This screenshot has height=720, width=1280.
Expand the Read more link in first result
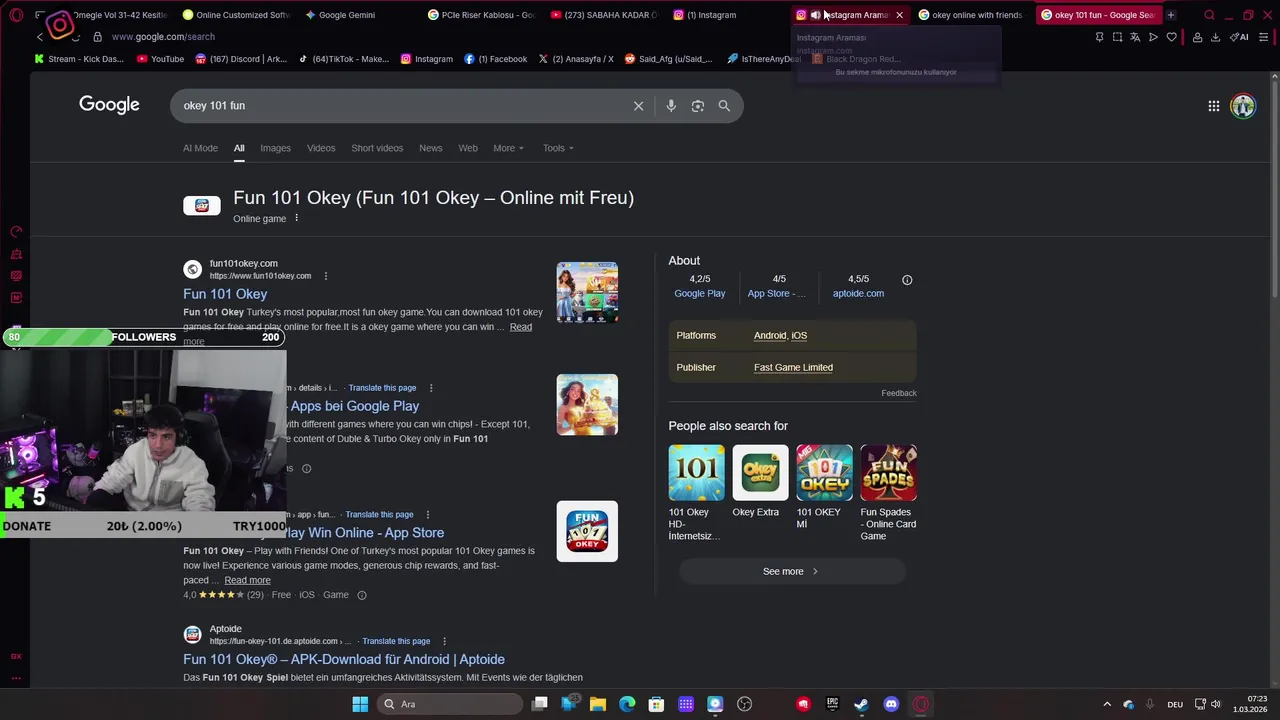coord(521,327)
